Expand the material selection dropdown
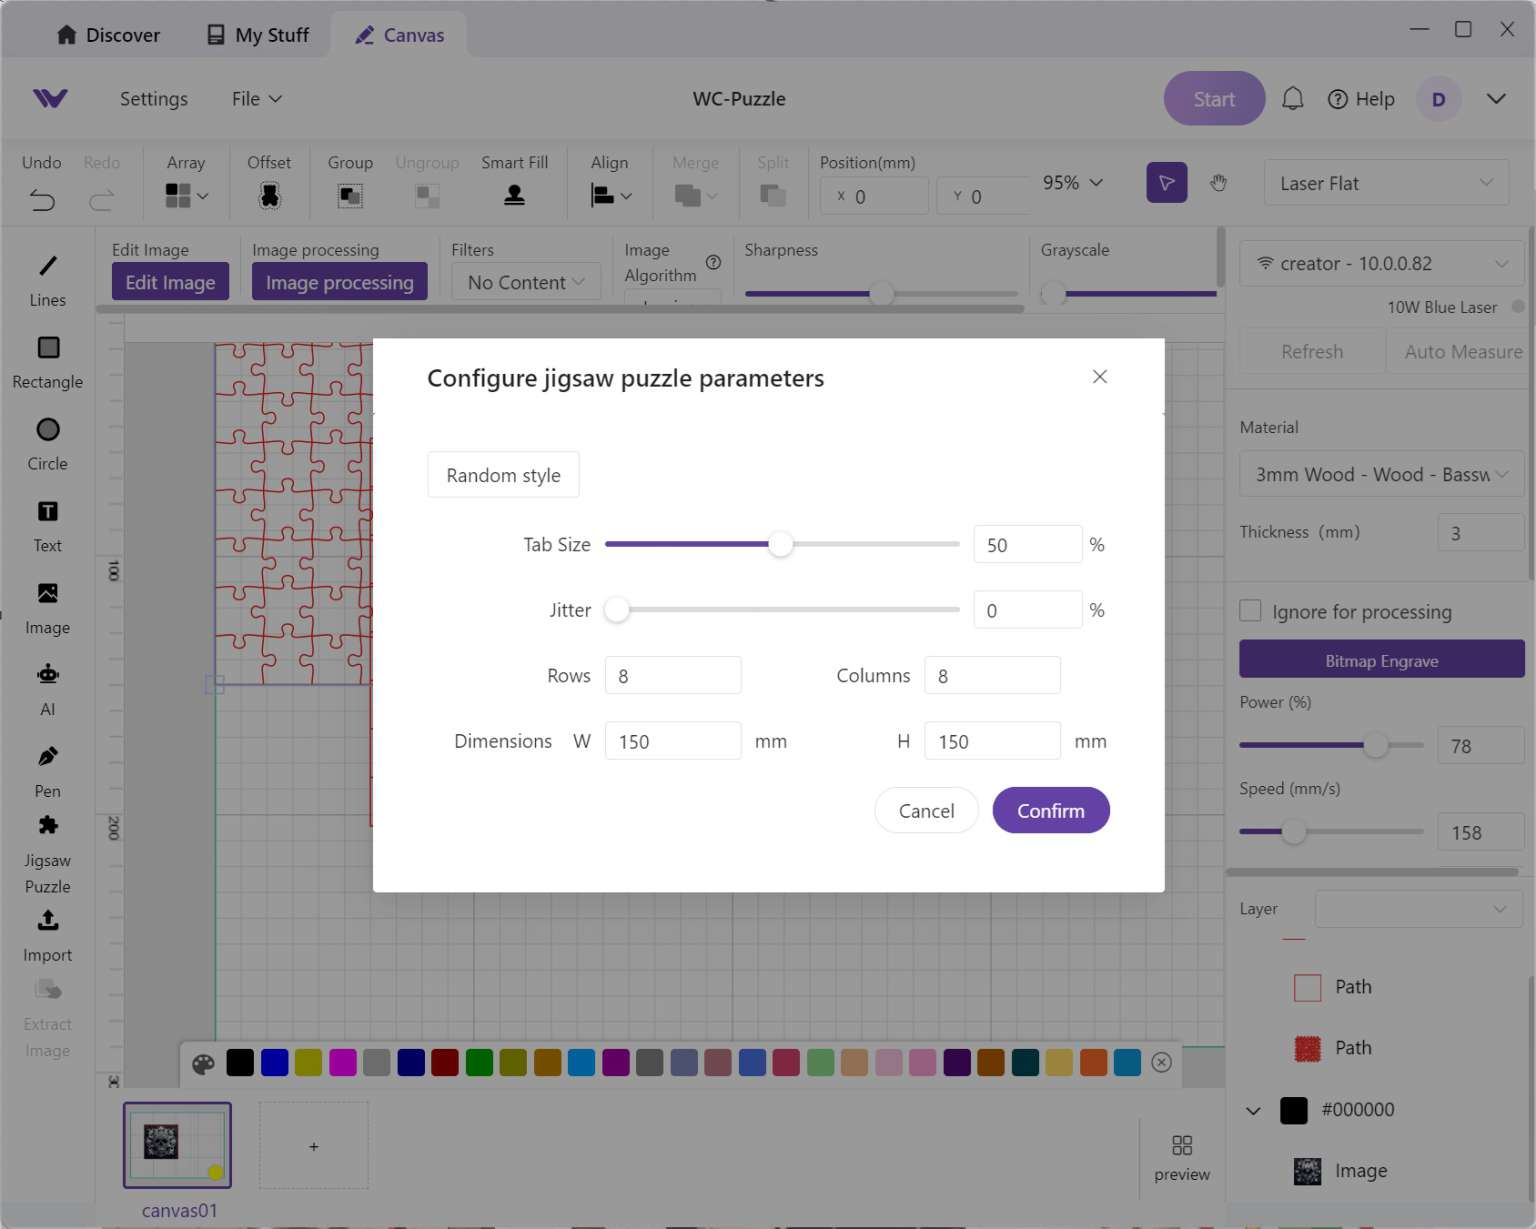Screen dimensions: 1536x1229 [x=1380, y=475]
